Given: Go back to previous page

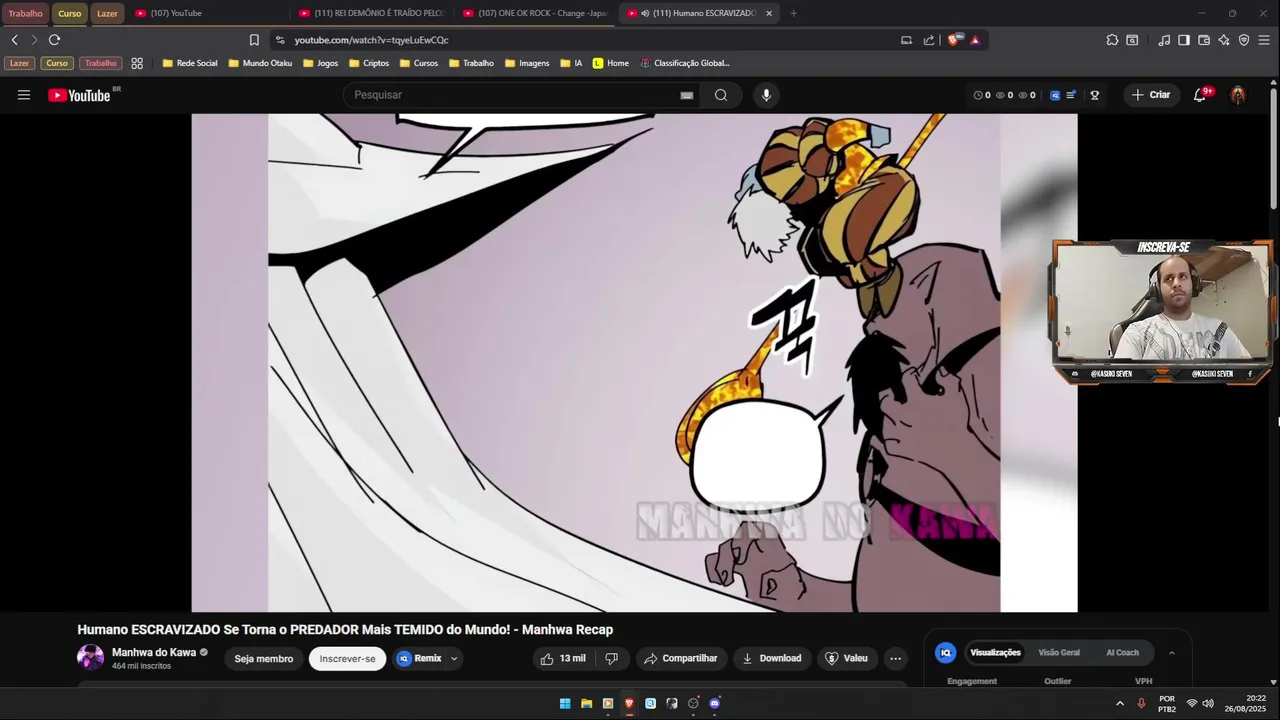Looking at the screenshot, I should [14, 40].
